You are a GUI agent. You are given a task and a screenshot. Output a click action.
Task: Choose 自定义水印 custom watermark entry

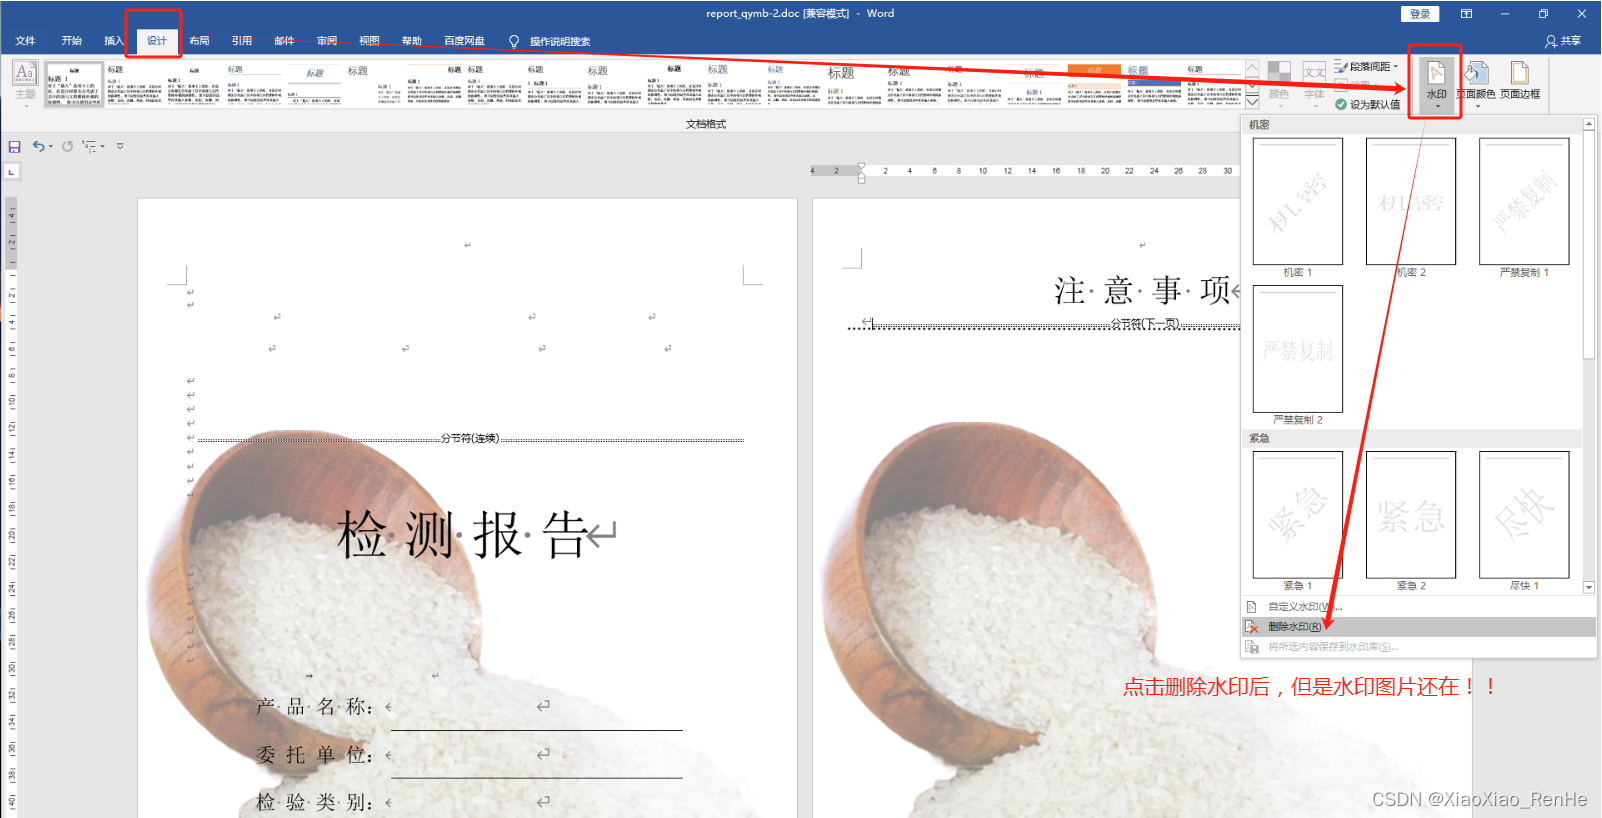coord(1418,607)
